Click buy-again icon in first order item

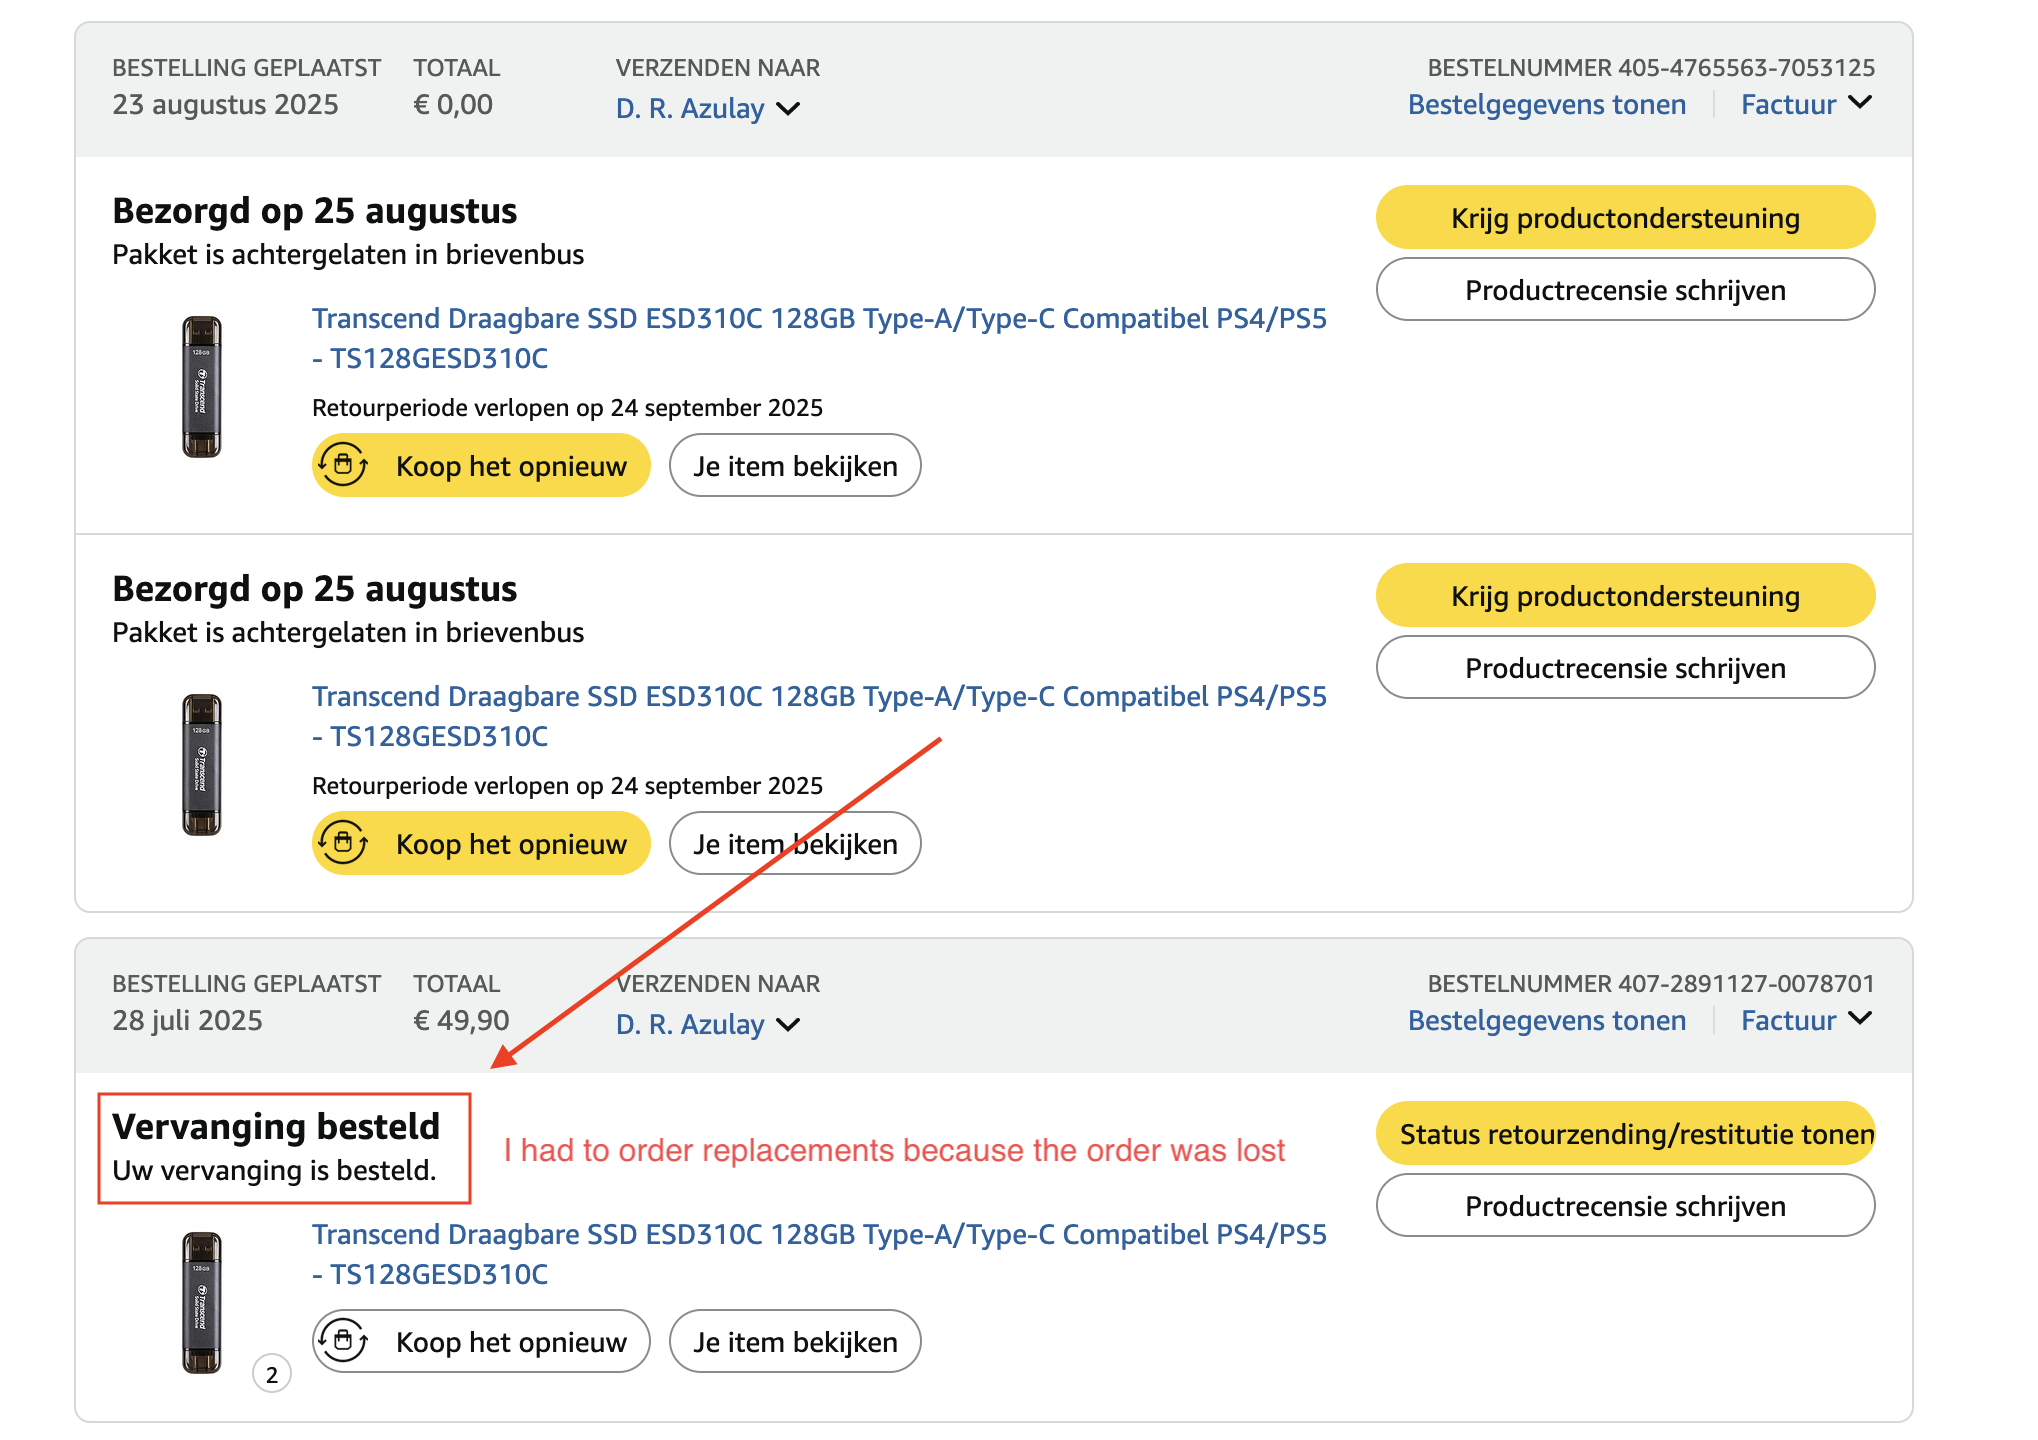click(x=344, y=465)
